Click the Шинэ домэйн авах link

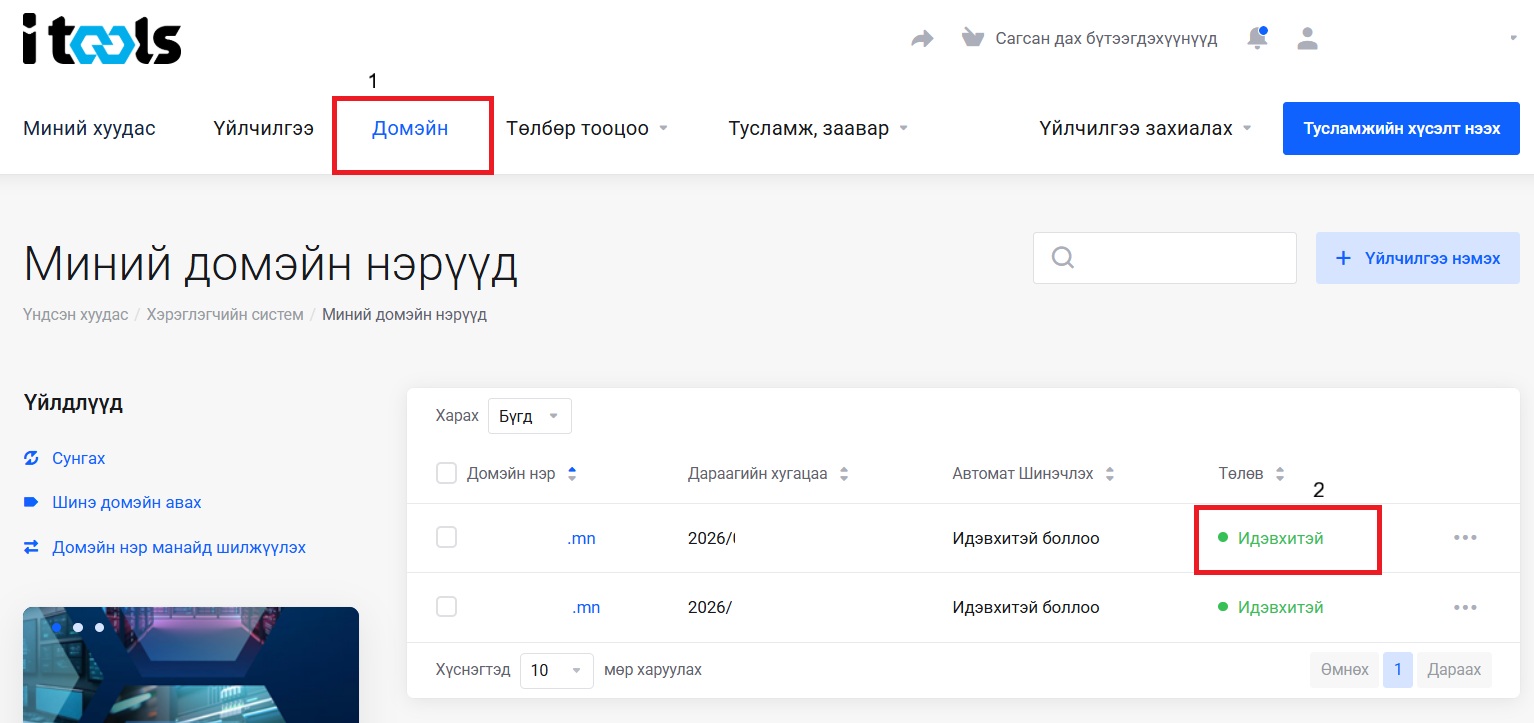click(x=126, y=502)
